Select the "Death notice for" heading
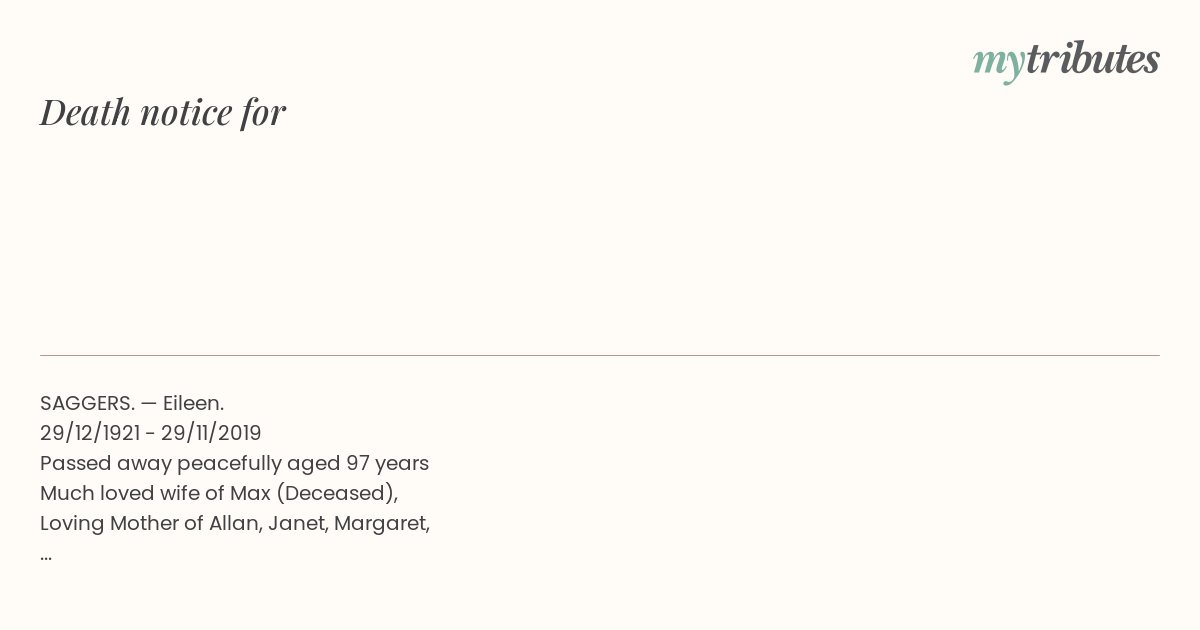 tap(163, 112)
